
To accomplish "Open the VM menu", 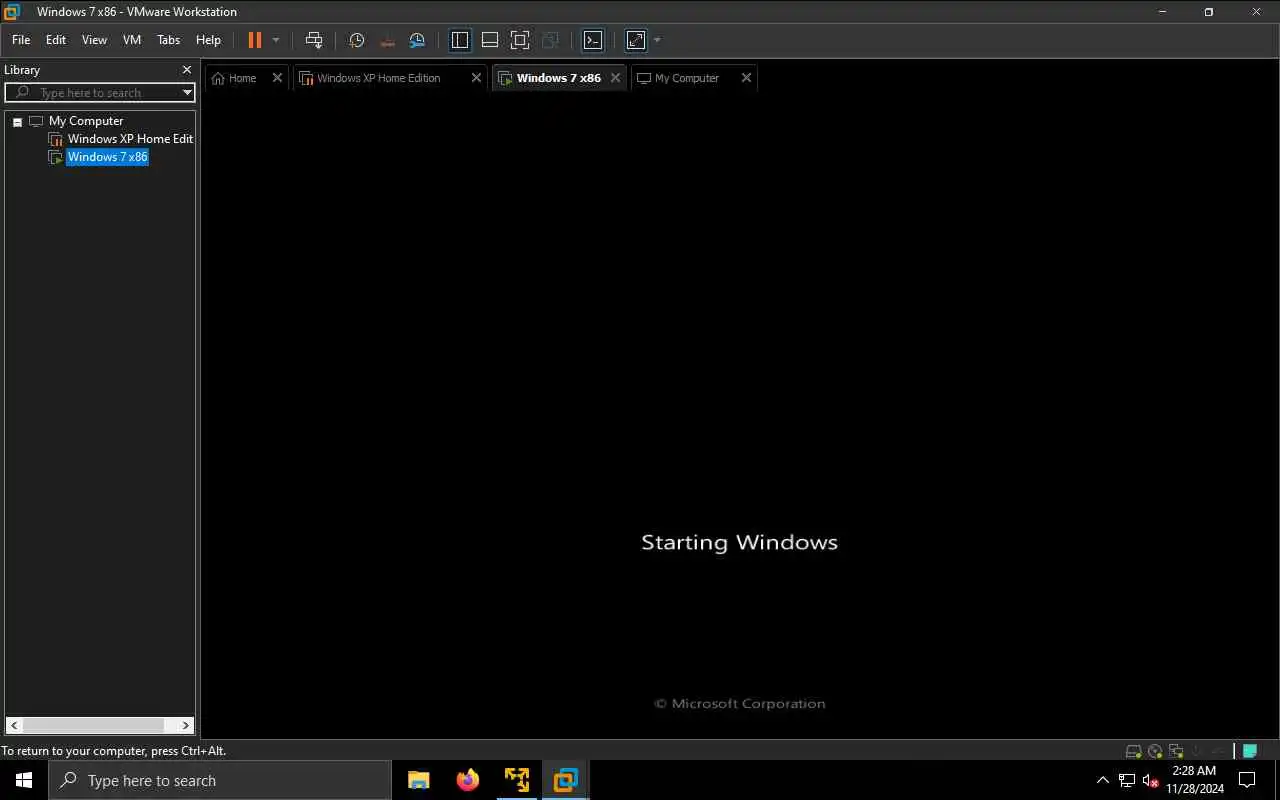I will 132,40.
